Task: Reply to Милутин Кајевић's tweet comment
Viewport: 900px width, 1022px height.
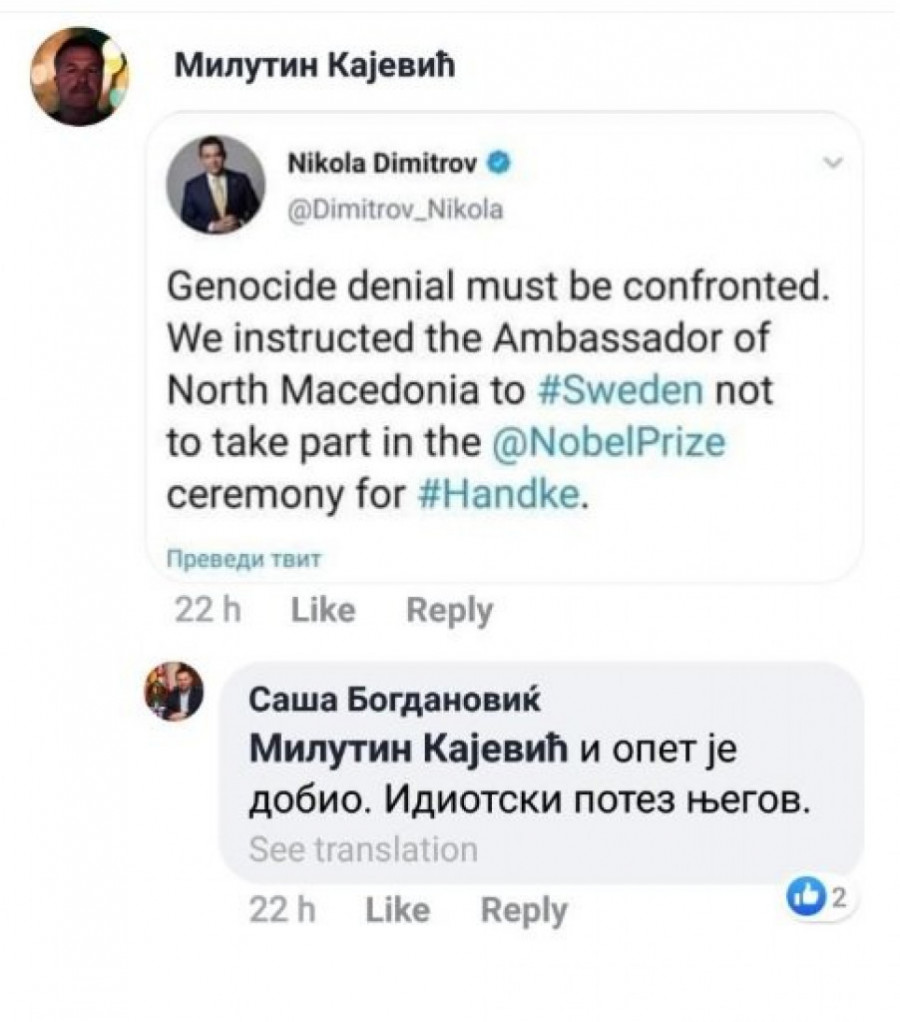Action: point(449,610)
